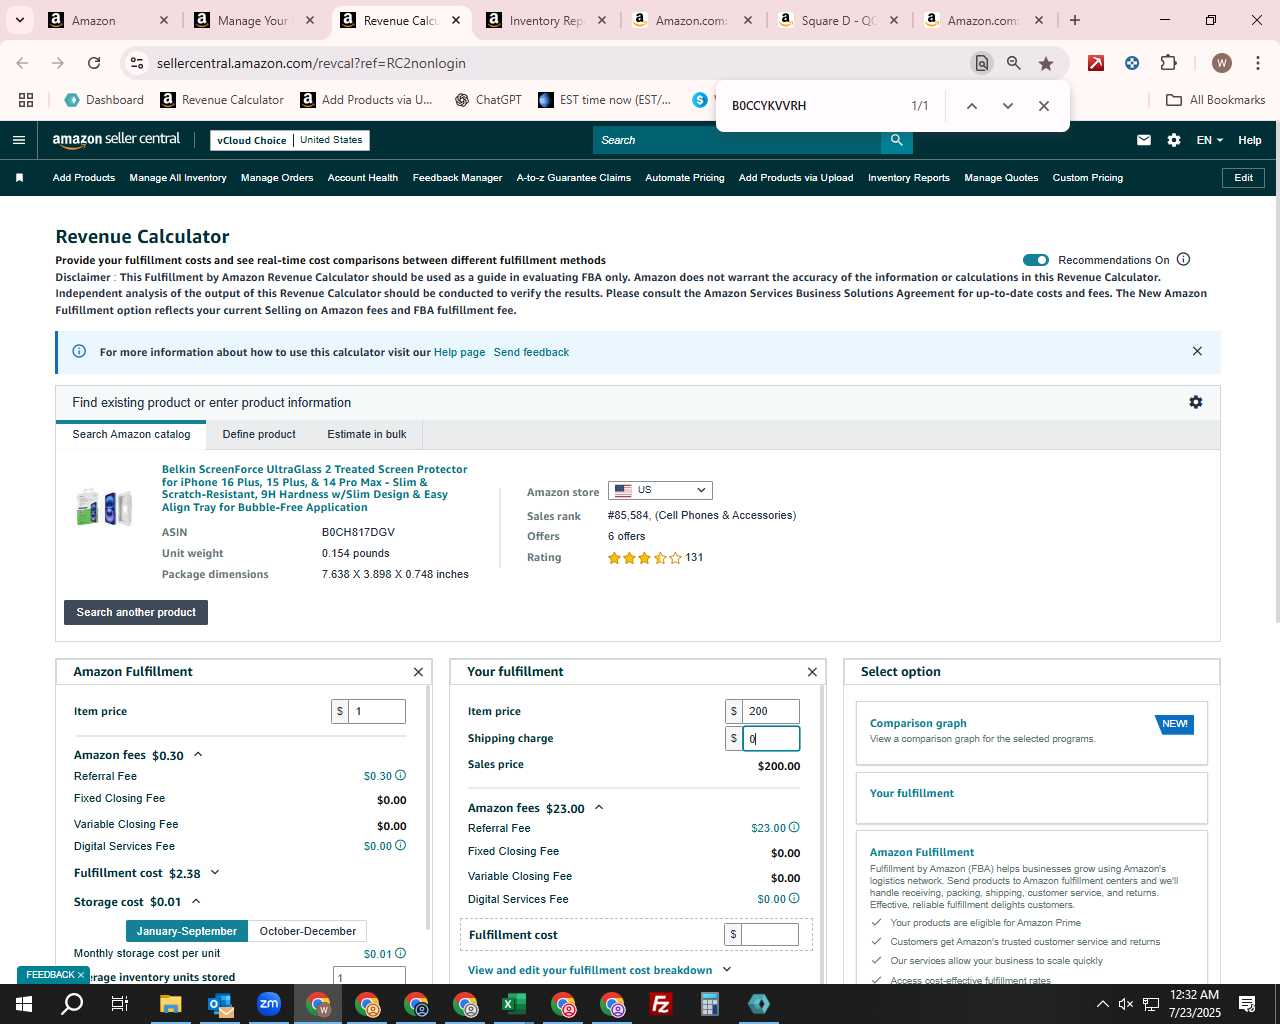Open Manage All Inventory menu item
Viewport: 1280px width, 1024px height.
(178, 178)
